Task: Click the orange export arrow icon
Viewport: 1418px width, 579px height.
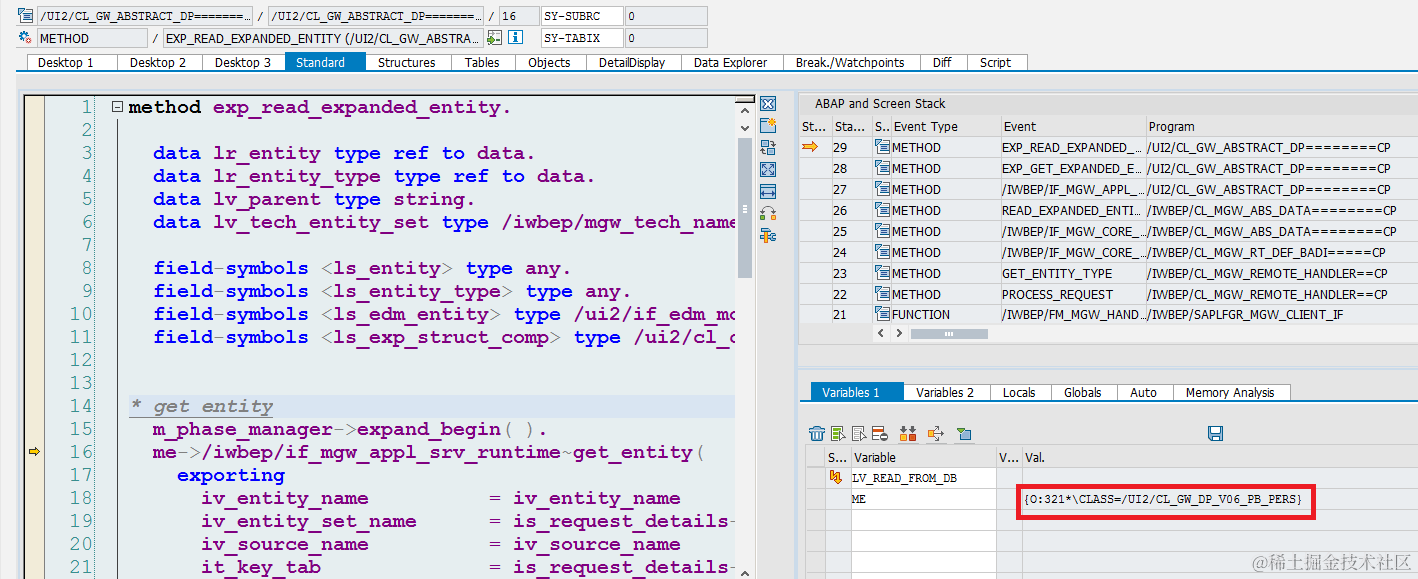Action: [x=936, y=433]
